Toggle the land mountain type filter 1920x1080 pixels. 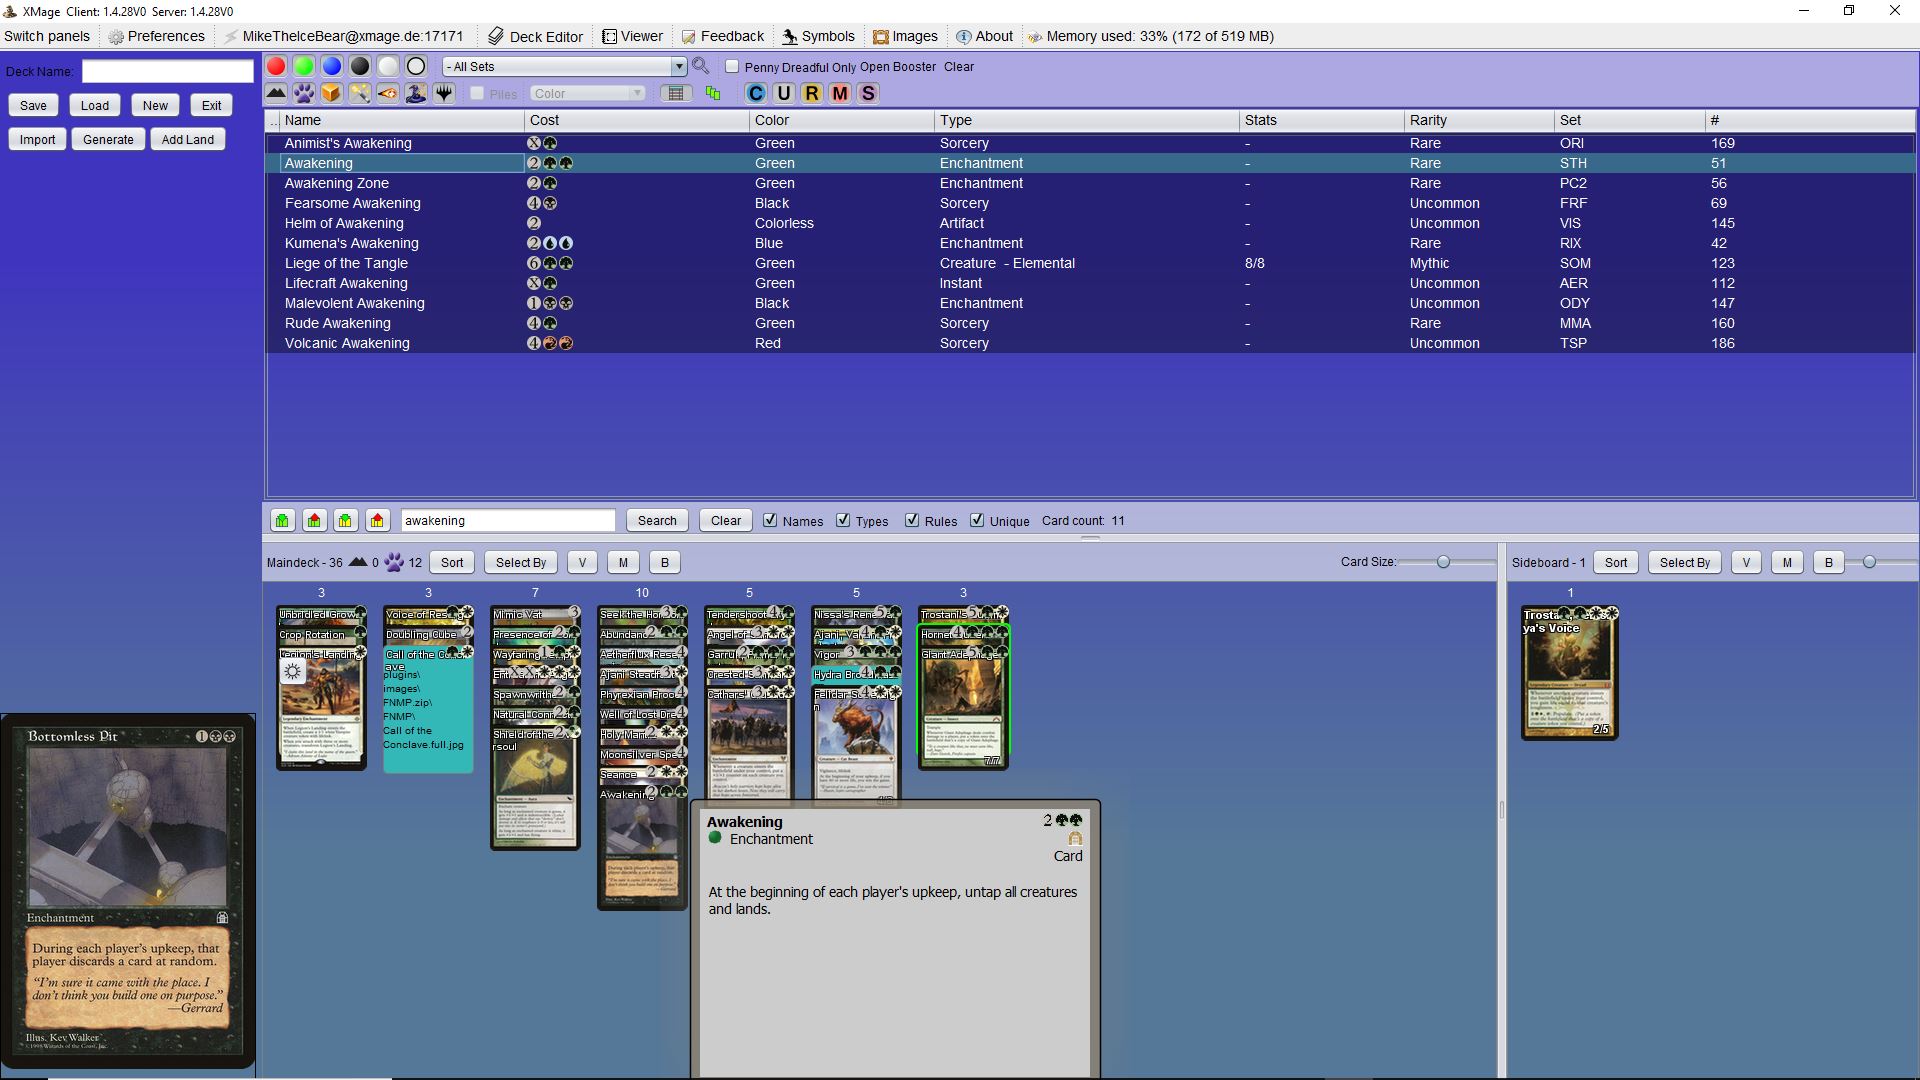(x=276, y=93)
